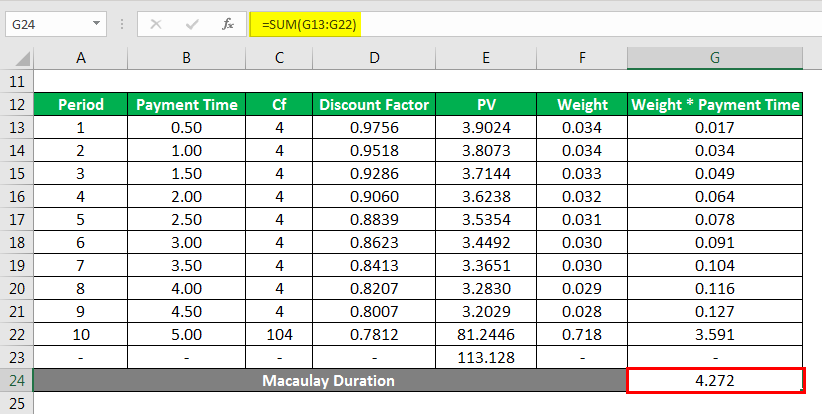Click cell with value 0.017

pyautogui.click(x=715, y=127)
